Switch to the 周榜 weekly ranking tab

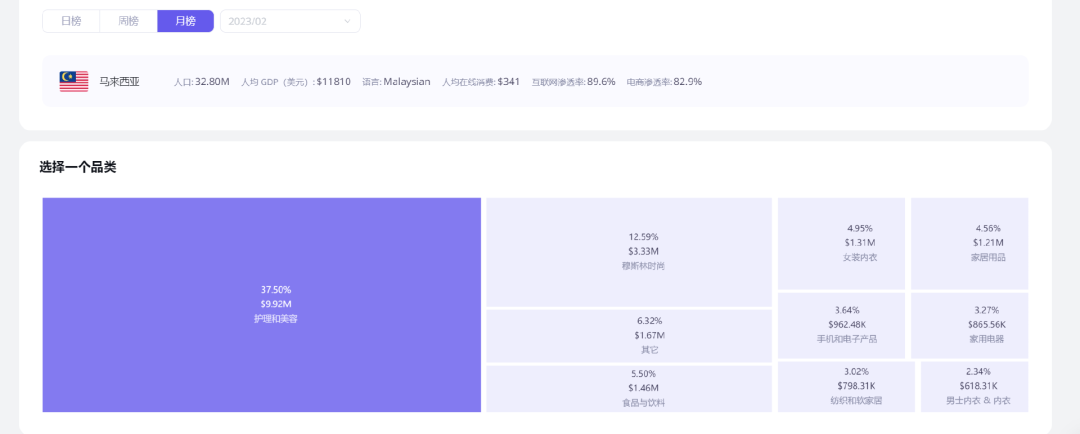128,21
